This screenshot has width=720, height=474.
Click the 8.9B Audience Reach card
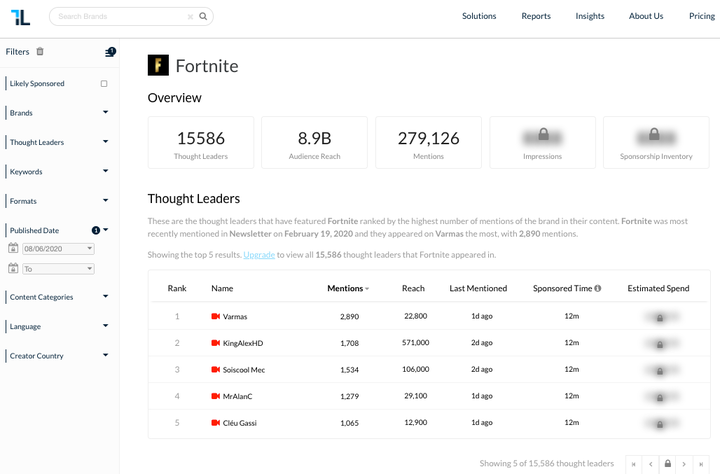pyautogui.click(x=315, y=142)
